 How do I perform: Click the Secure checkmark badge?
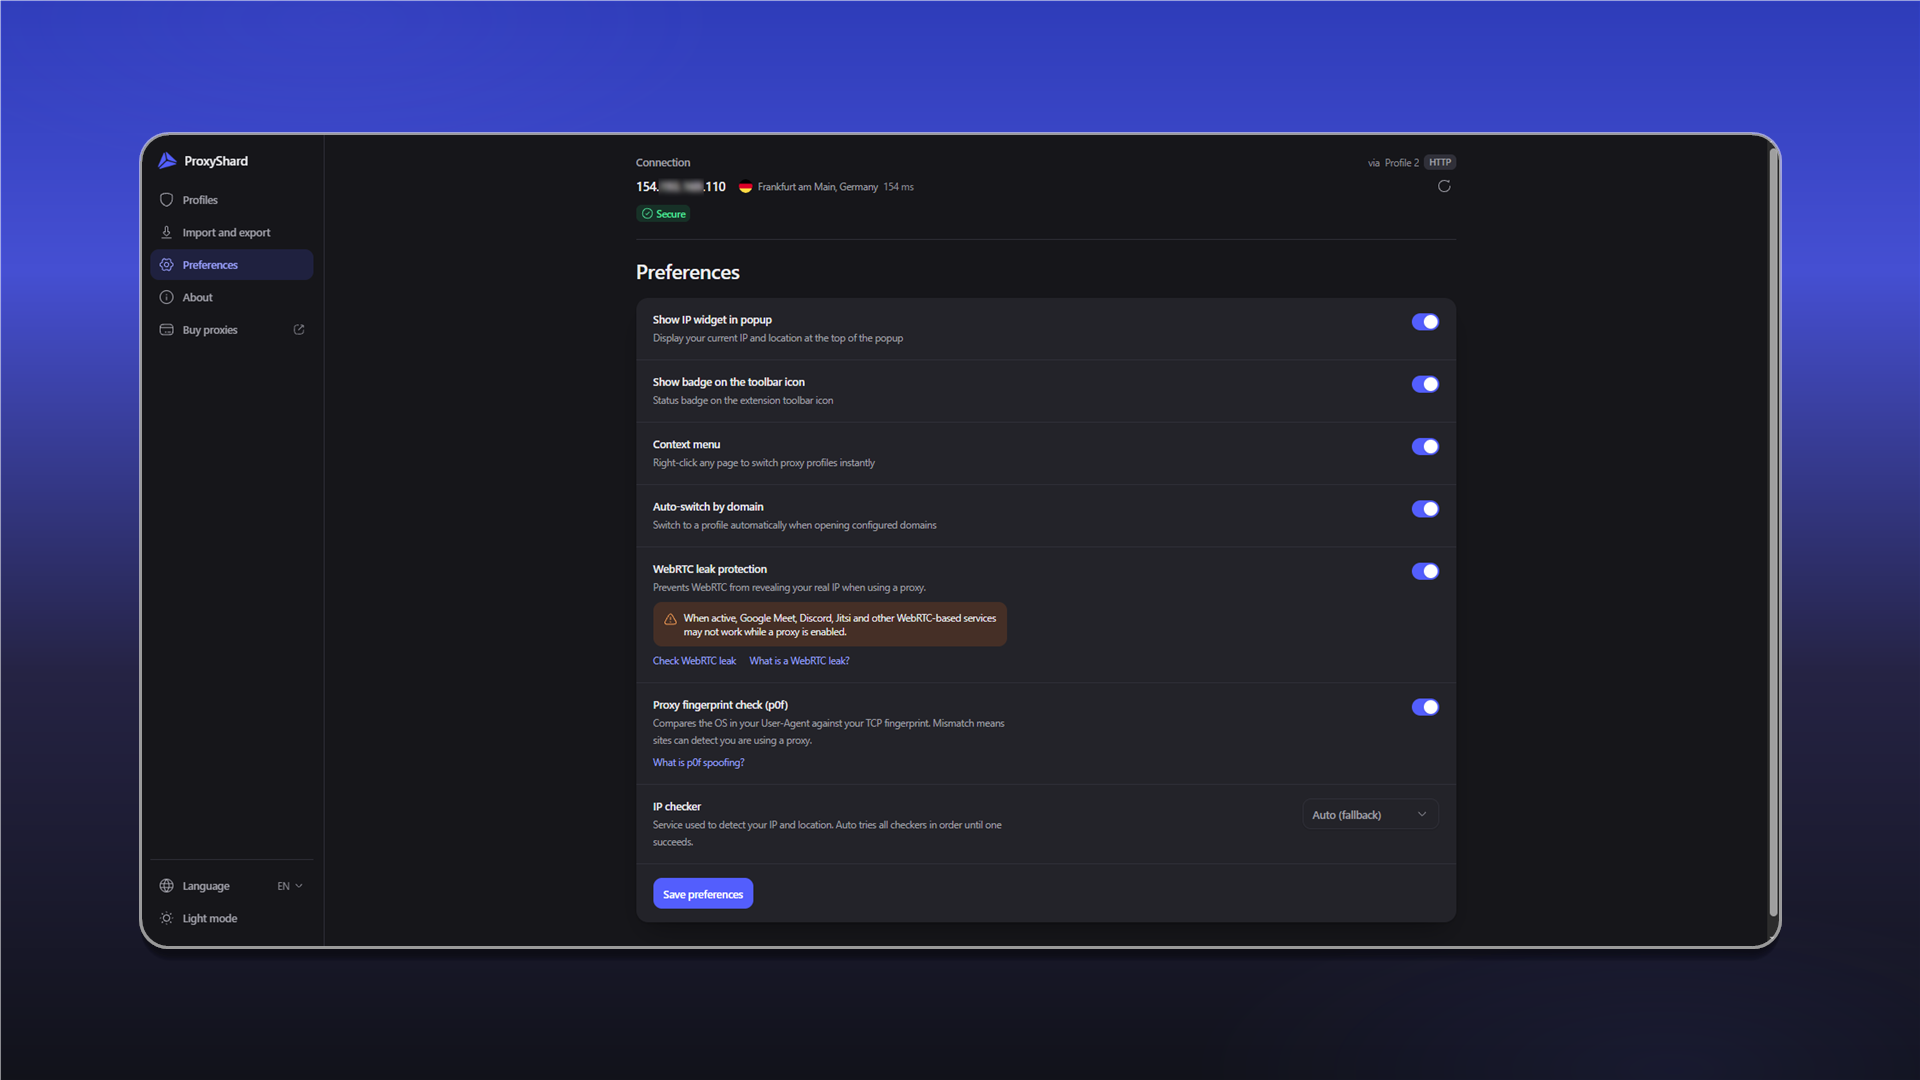coord(664,214)
